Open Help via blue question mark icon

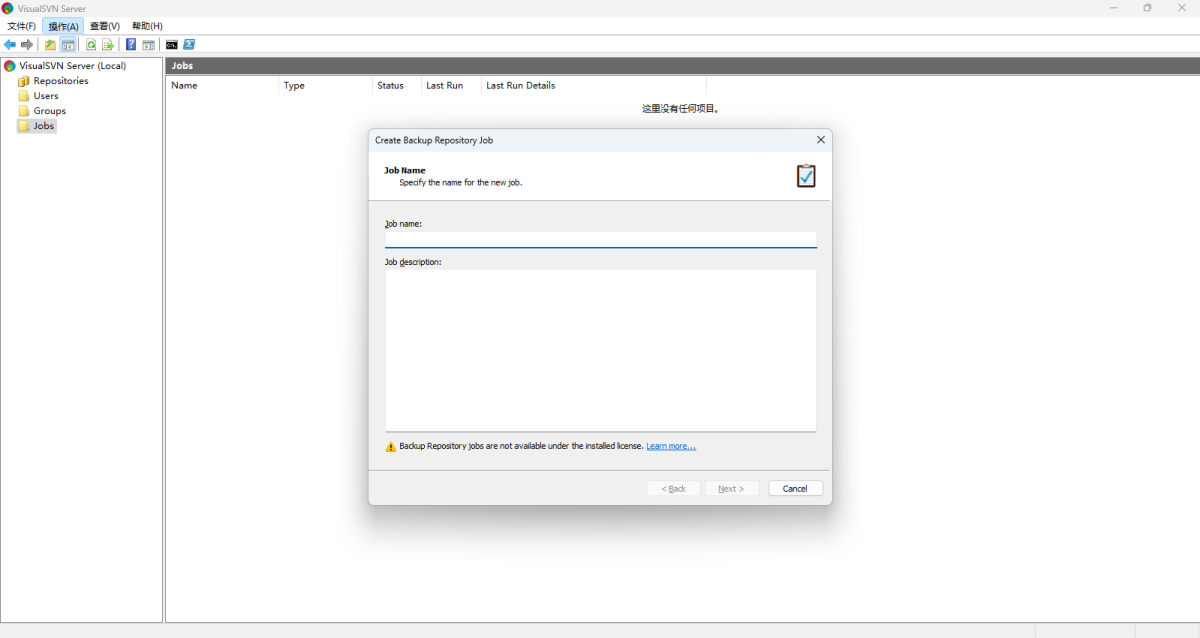[131, 45]
